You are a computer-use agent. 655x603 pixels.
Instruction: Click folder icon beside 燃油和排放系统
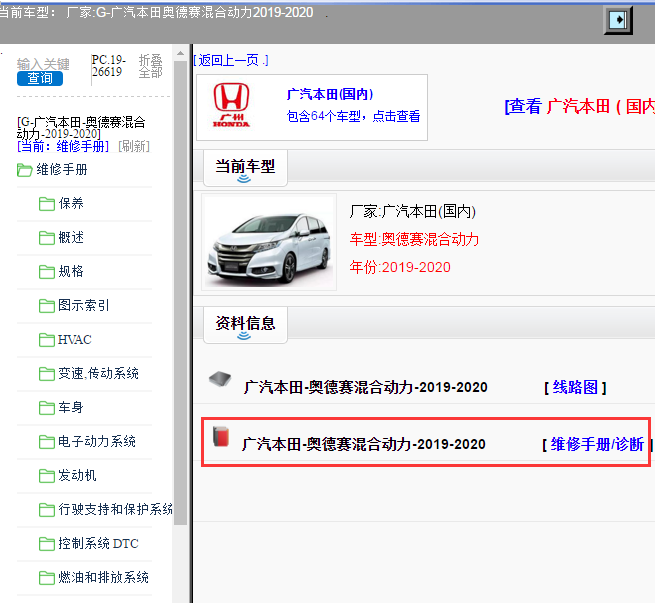(47, 578)
